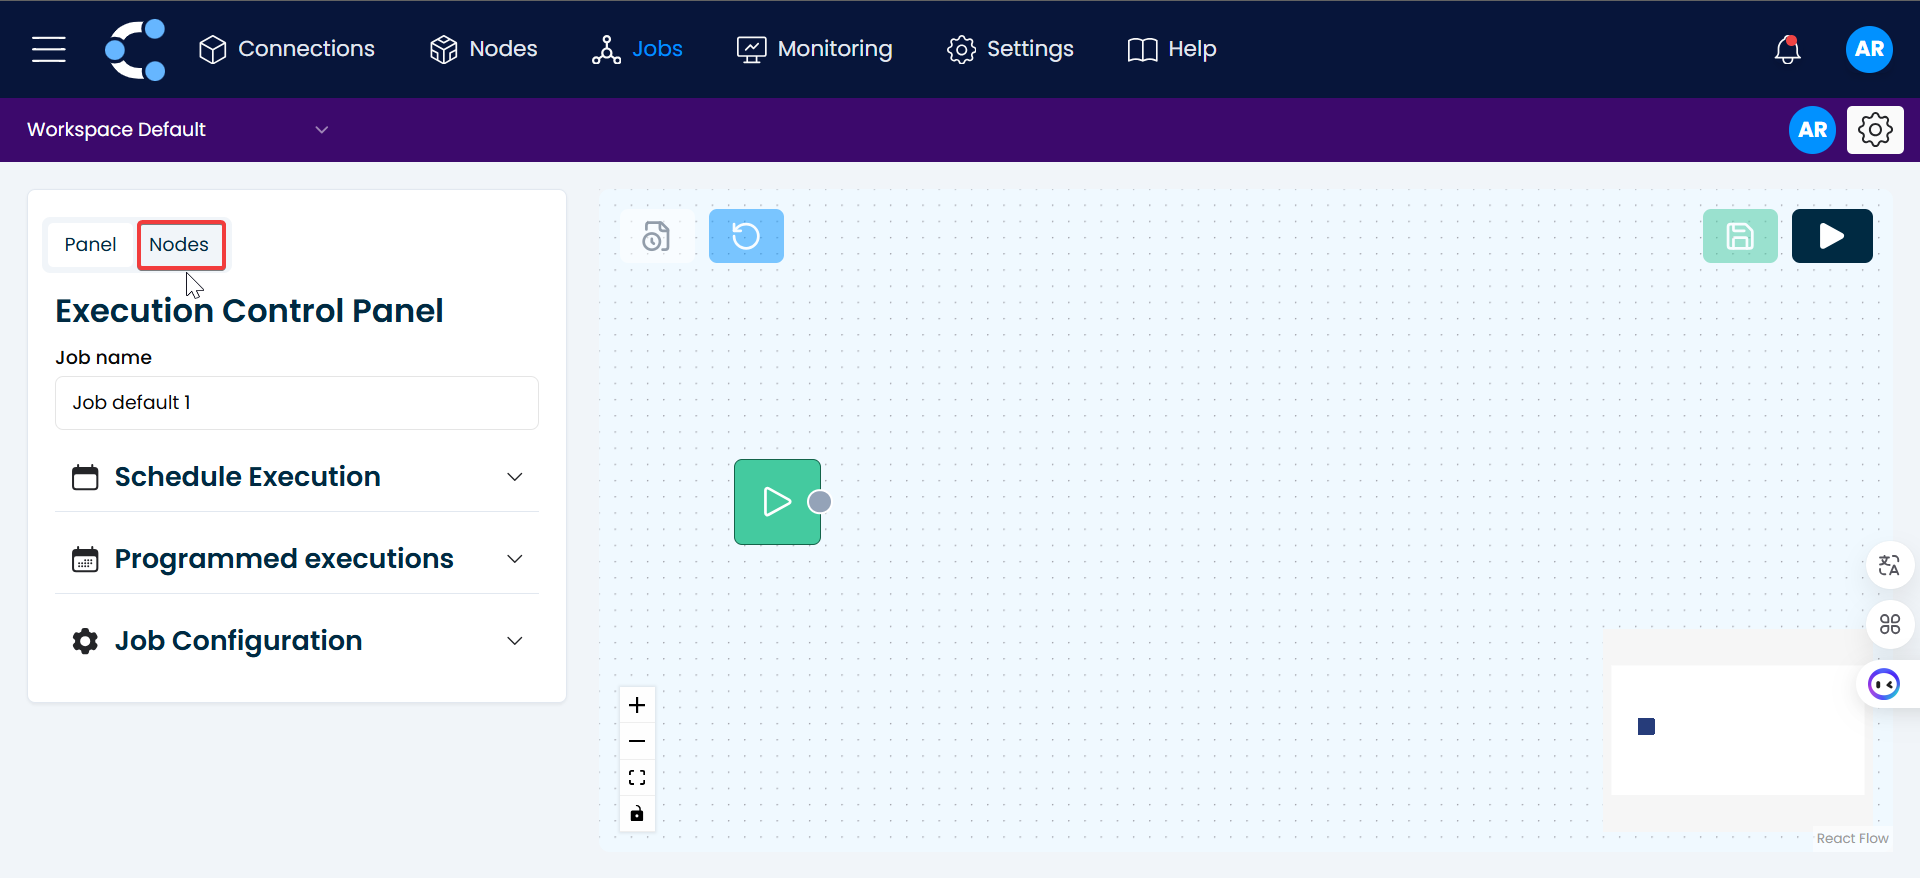Zoom in on the flow canvas
The width and height of the screenshot is (1920, 878).
click(637, 705)
